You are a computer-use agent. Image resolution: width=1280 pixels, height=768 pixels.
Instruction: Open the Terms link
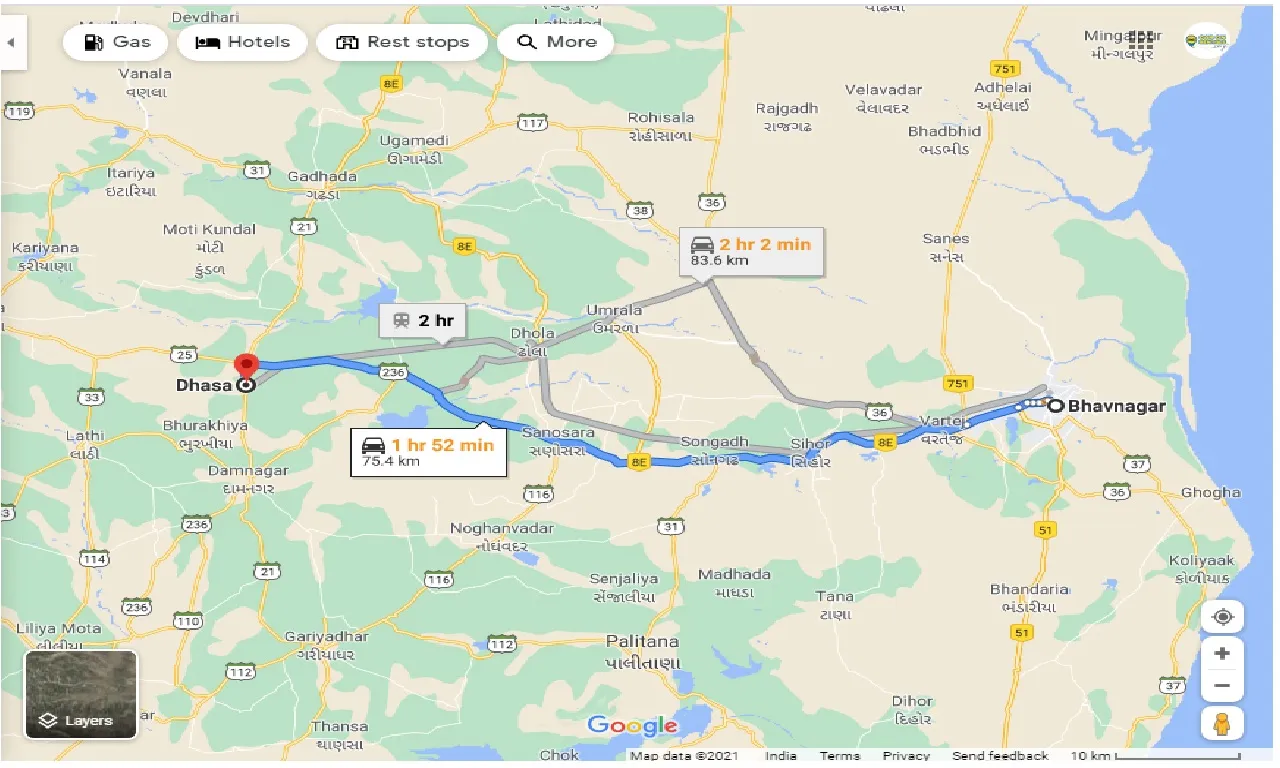[840, 756]
